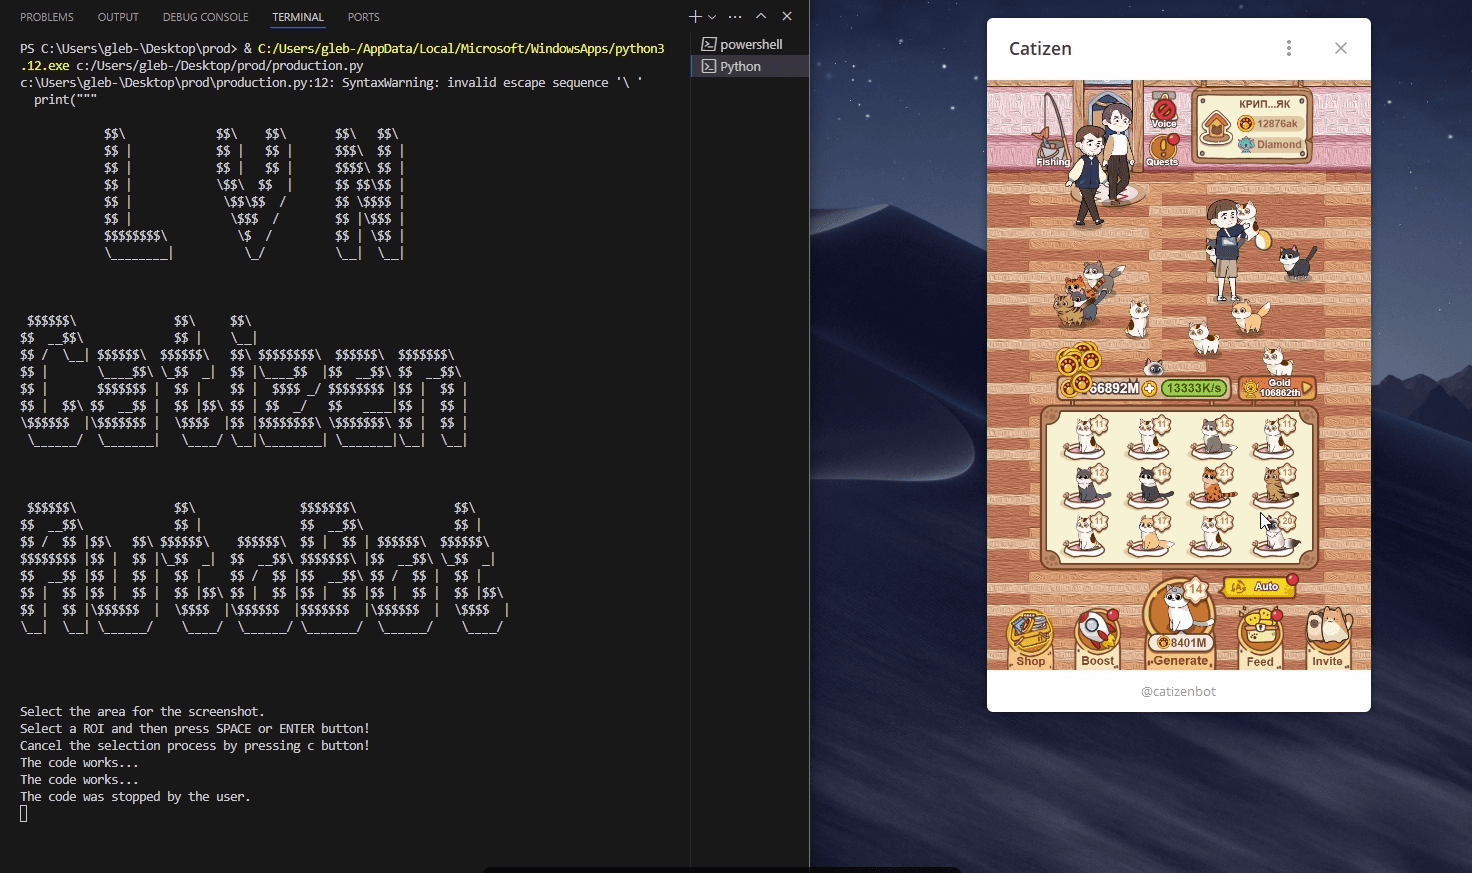Switch to the PORTS tab
This screenshot has height=873, width=1472.
tap(363, 16)
